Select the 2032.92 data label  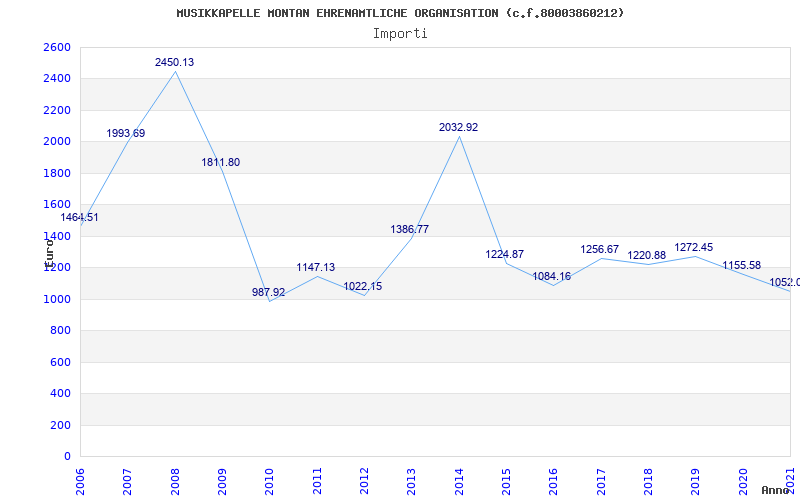pos(459,128)
